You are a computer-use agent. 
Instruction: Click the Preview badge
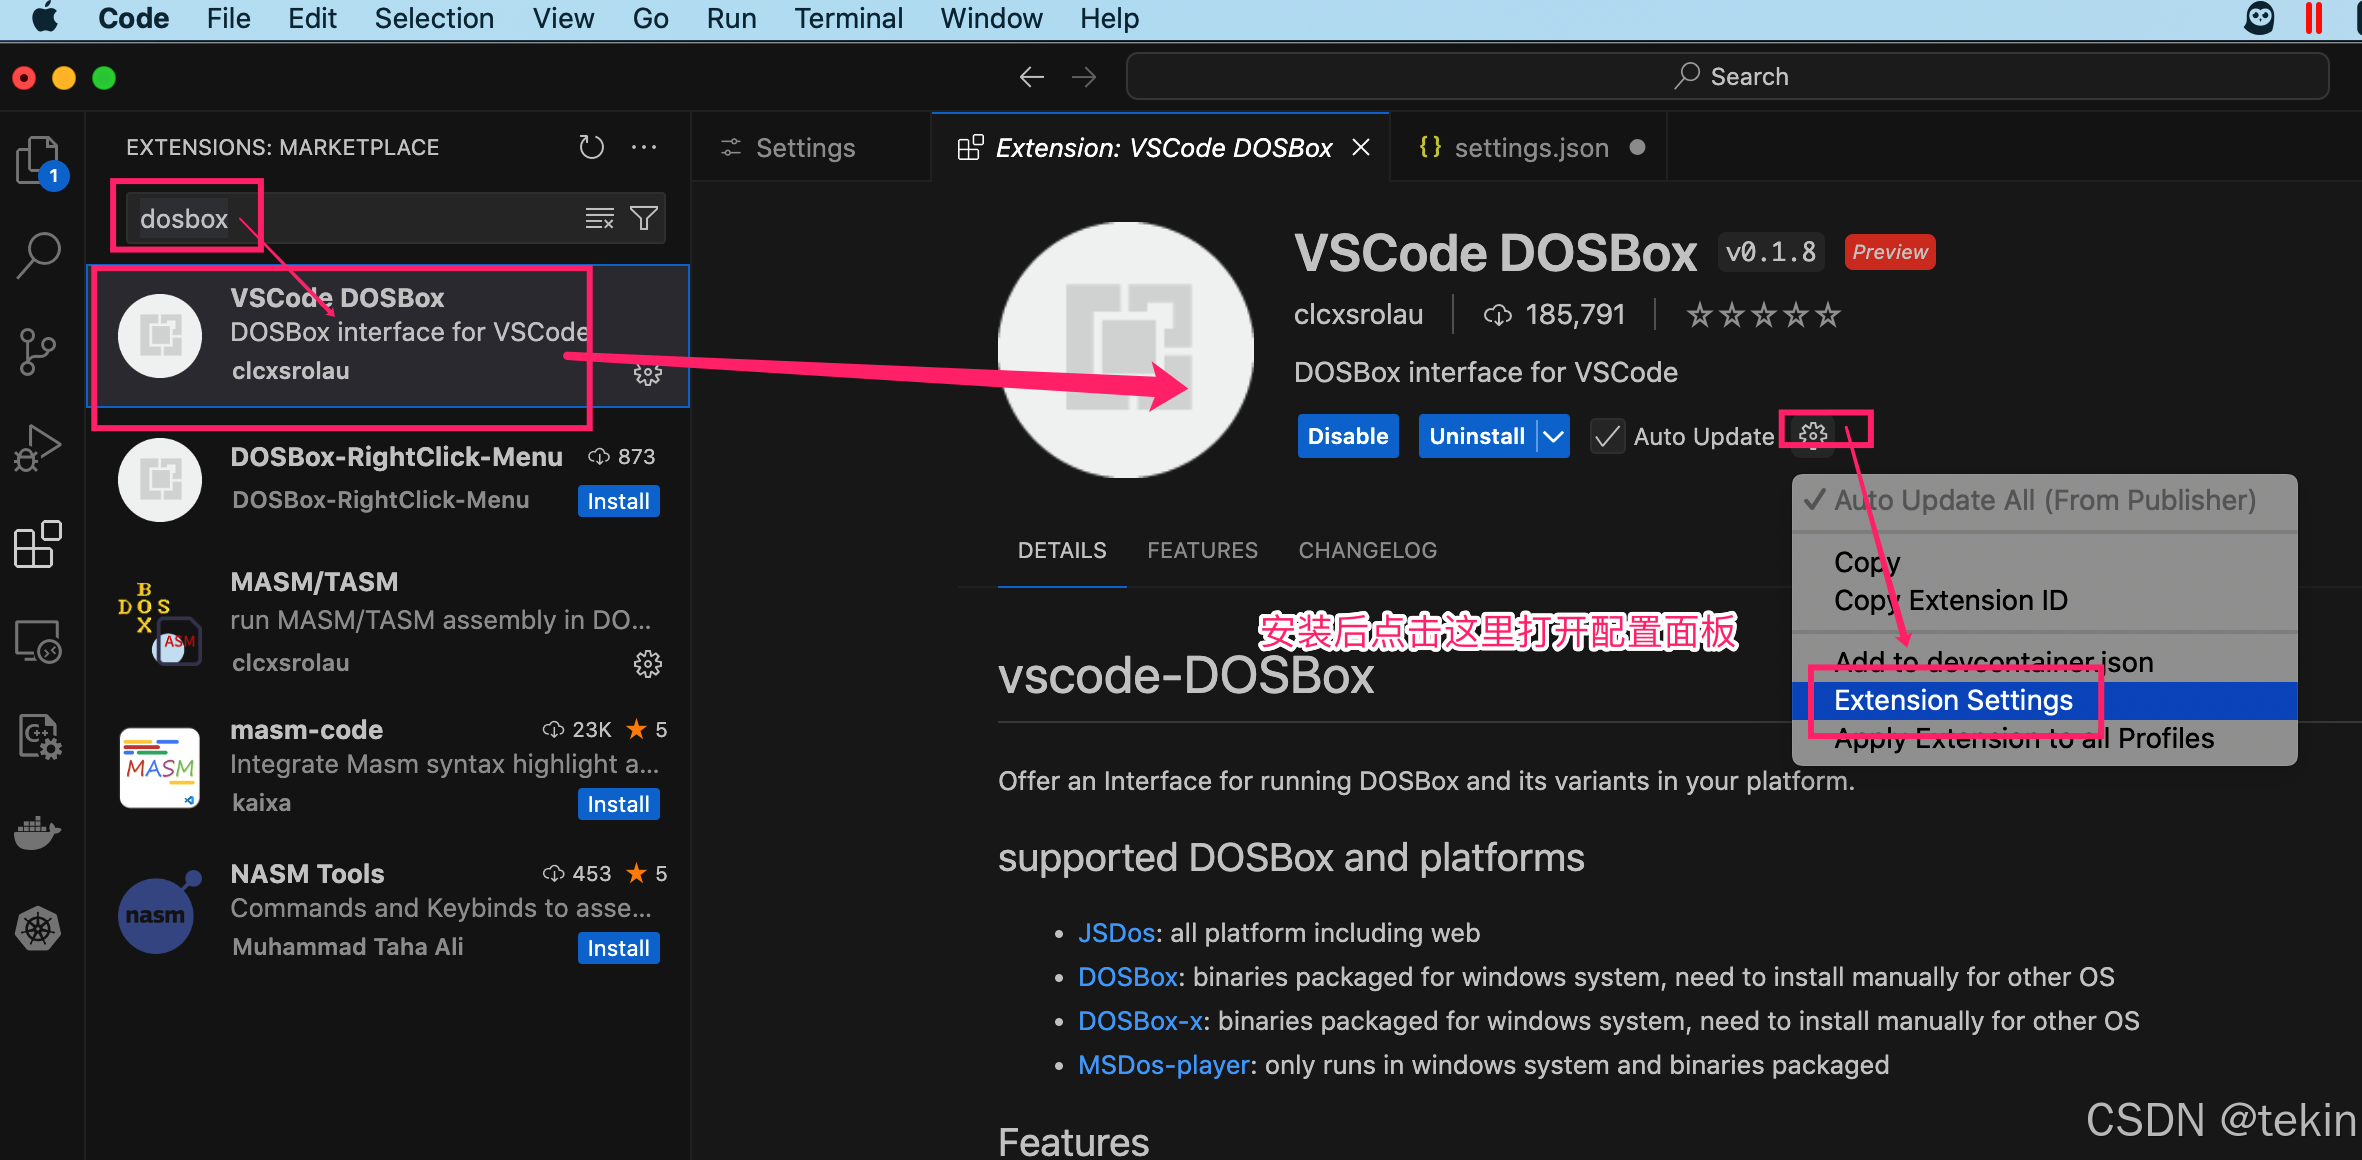[1889, 252]
